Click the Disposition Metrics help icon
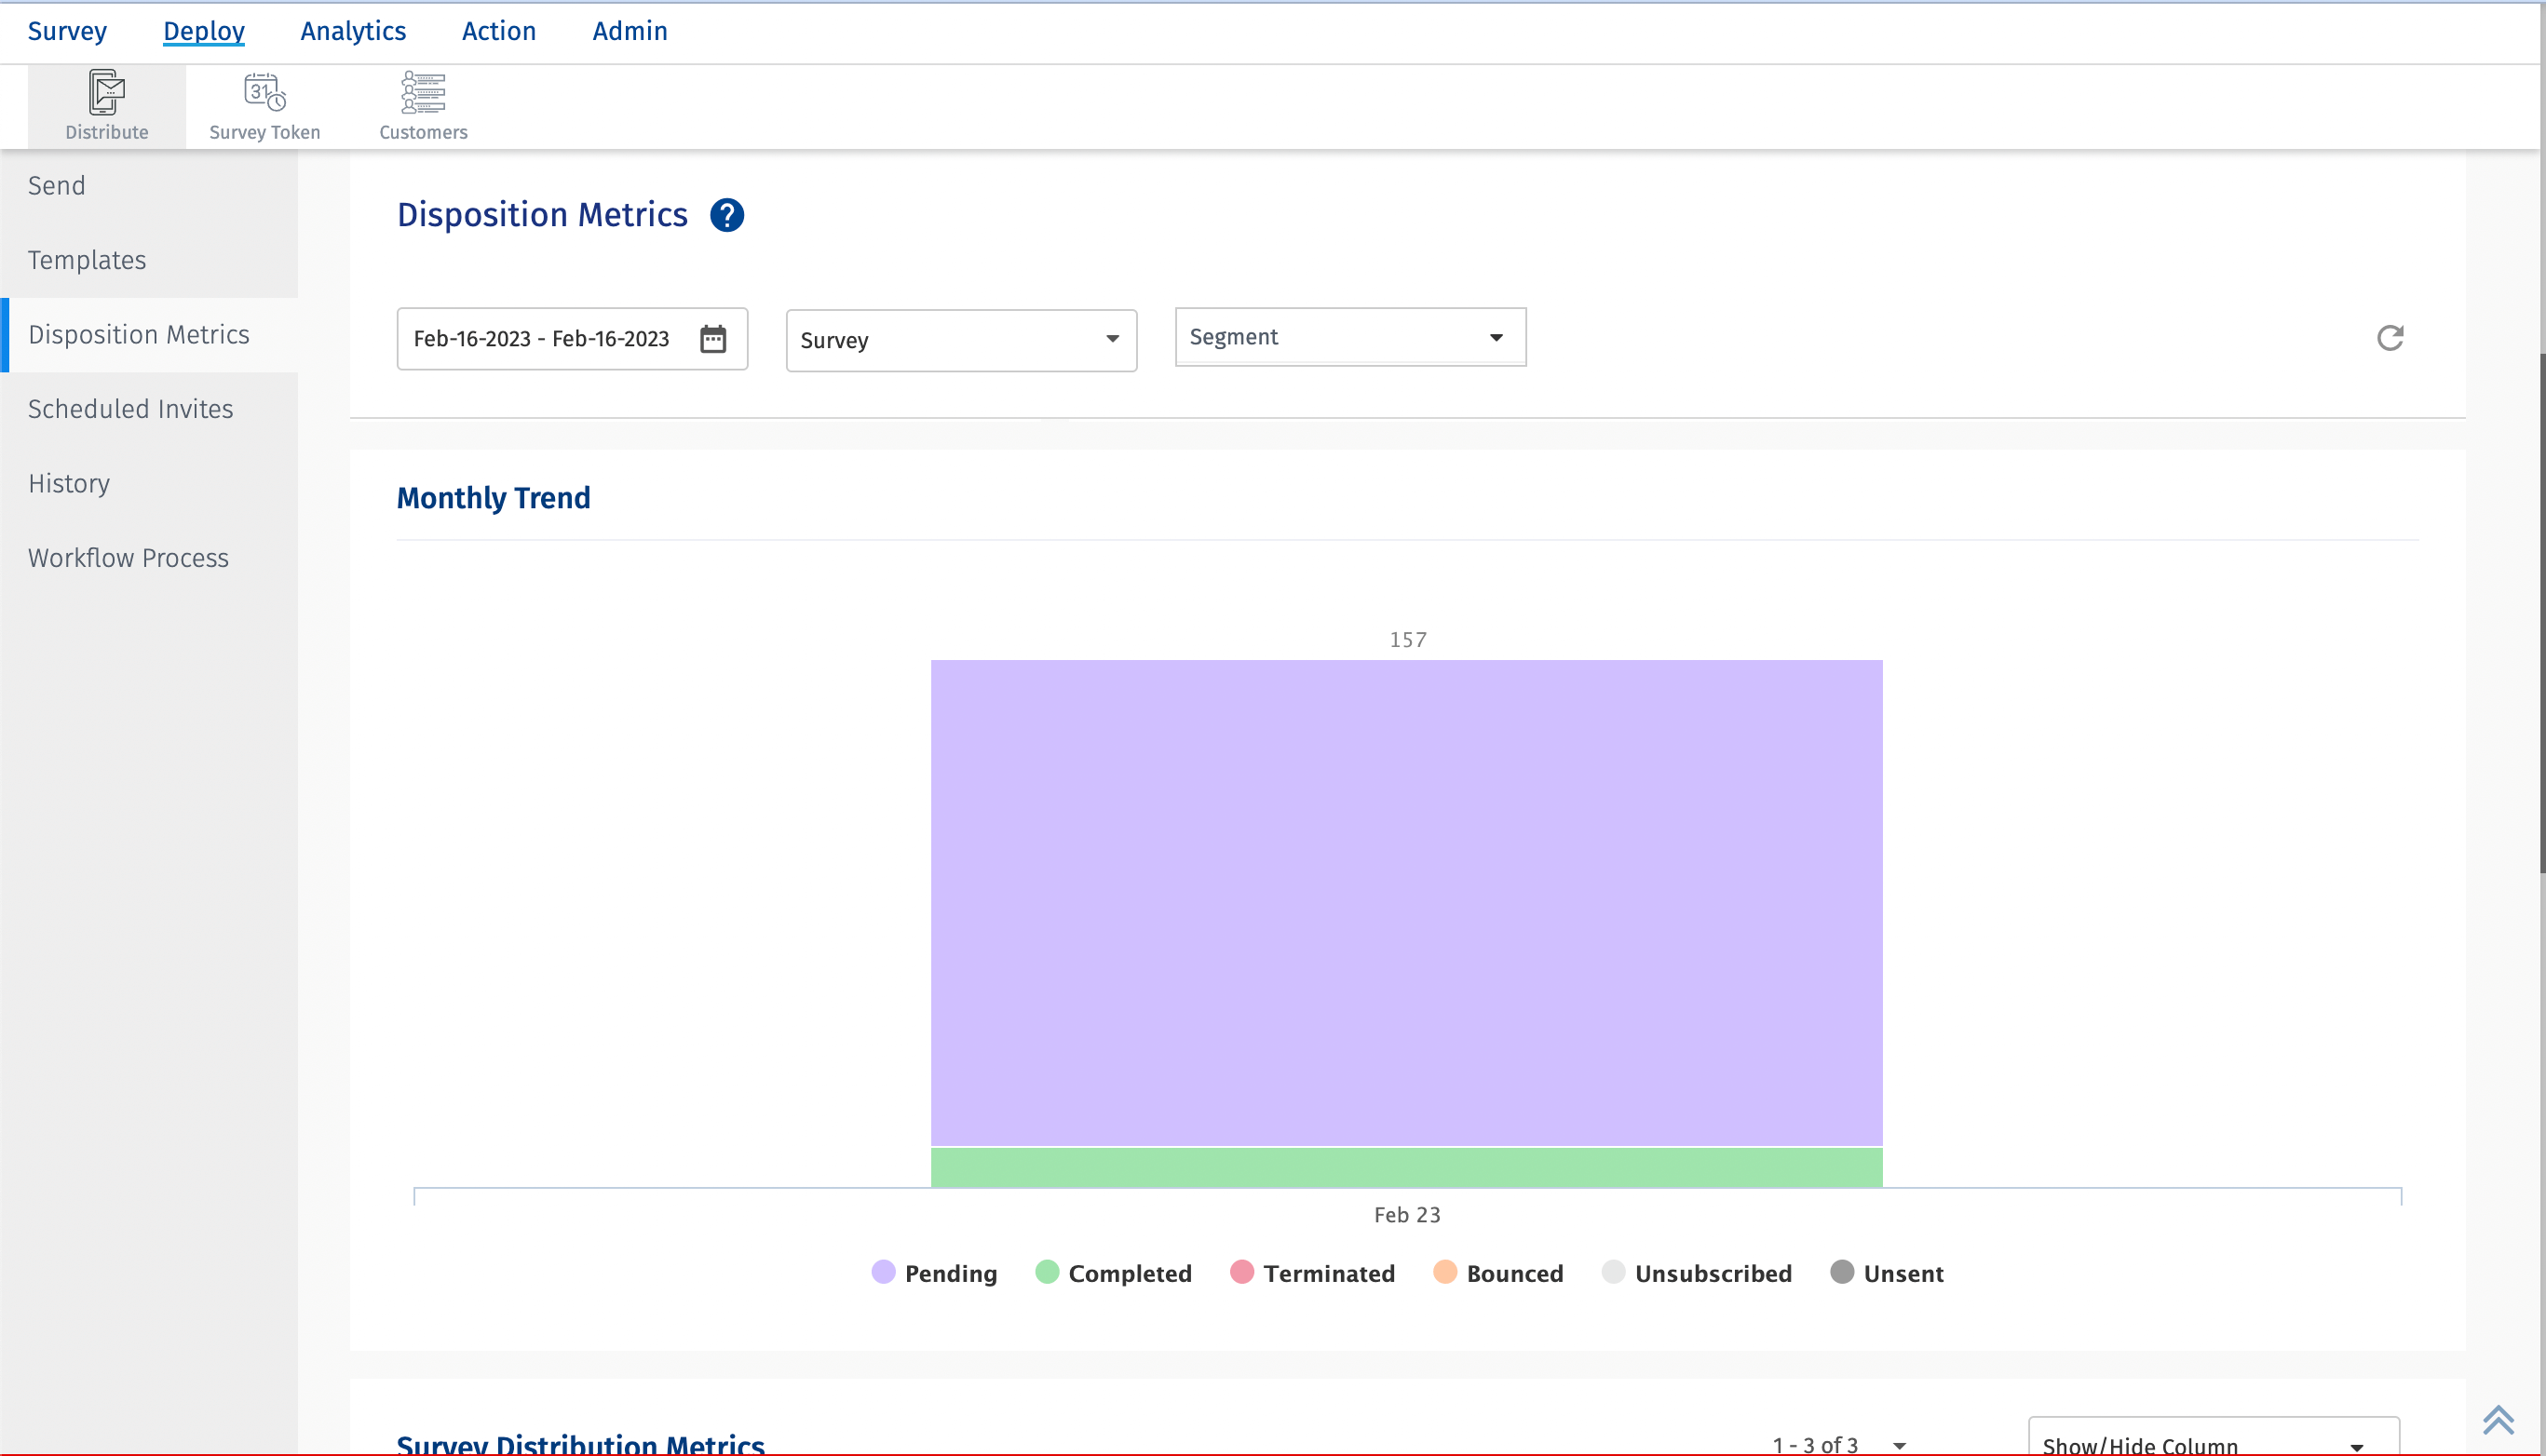Image resolution: width=2546 pixels, height=1456 pixels. (727, 215)
